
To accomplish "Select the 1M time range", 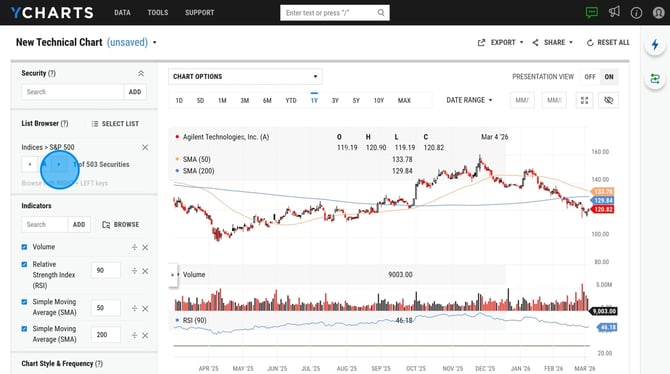I will [x=222, y=100].
